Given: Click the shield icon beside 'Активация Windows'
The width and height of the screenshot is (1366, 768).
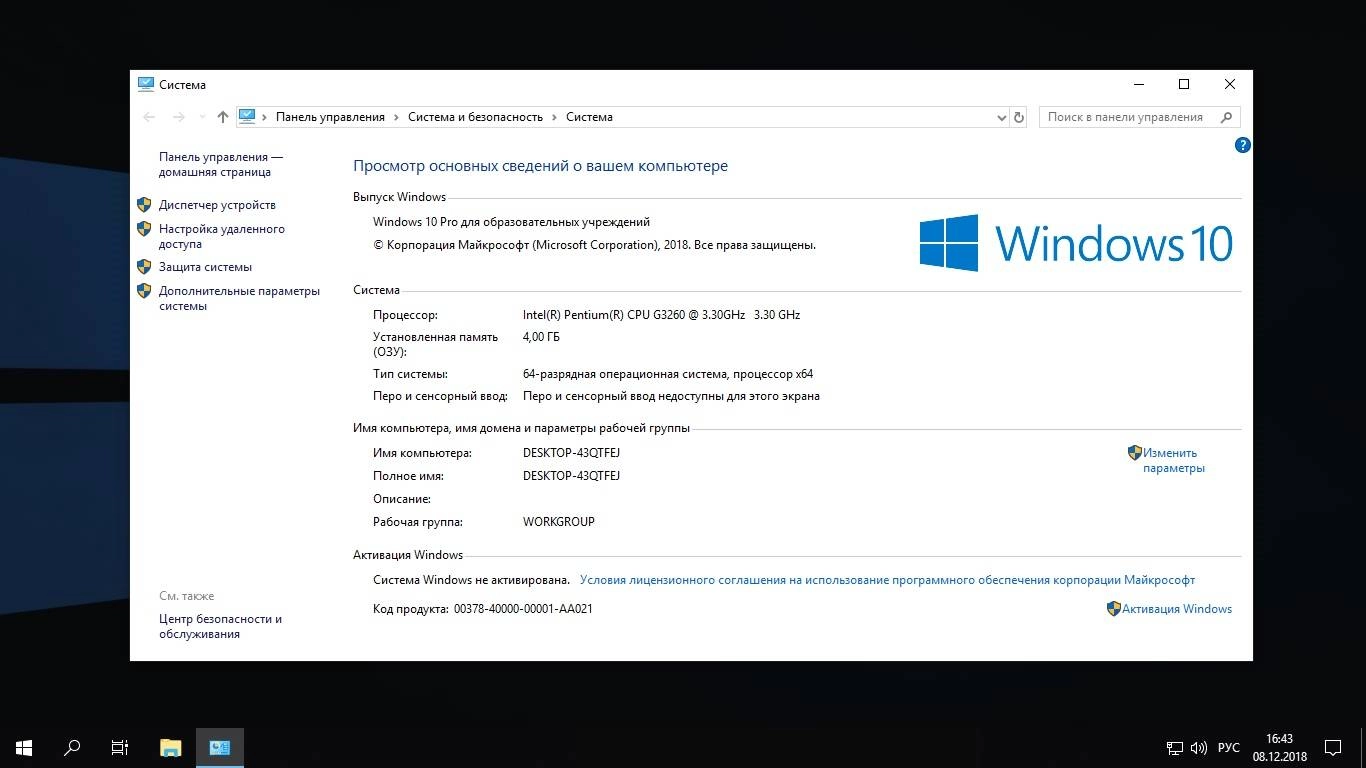Looking at the screenshot, I should tap(1113, 609).
